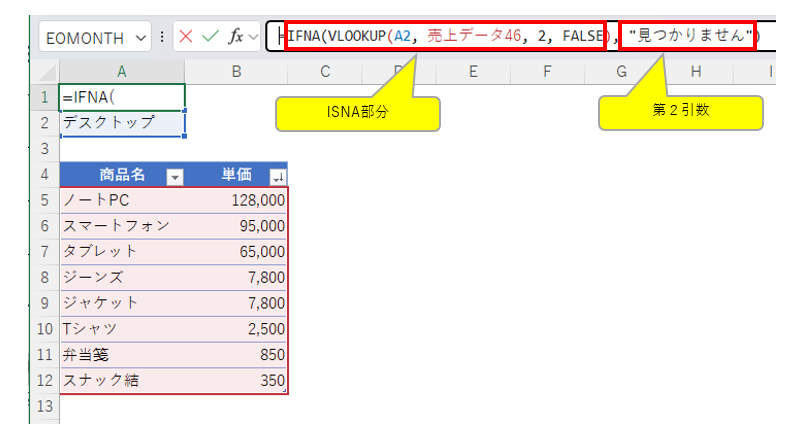Click cell A1 with =IFNA( formula
Screen dimensions: 812x442
click(x=122, y=98)
